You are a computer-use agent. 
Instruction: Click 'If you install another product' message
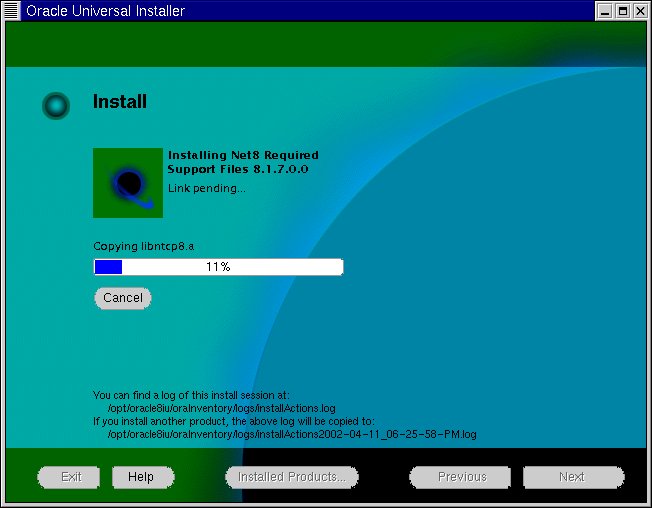(x=234, y=421)
